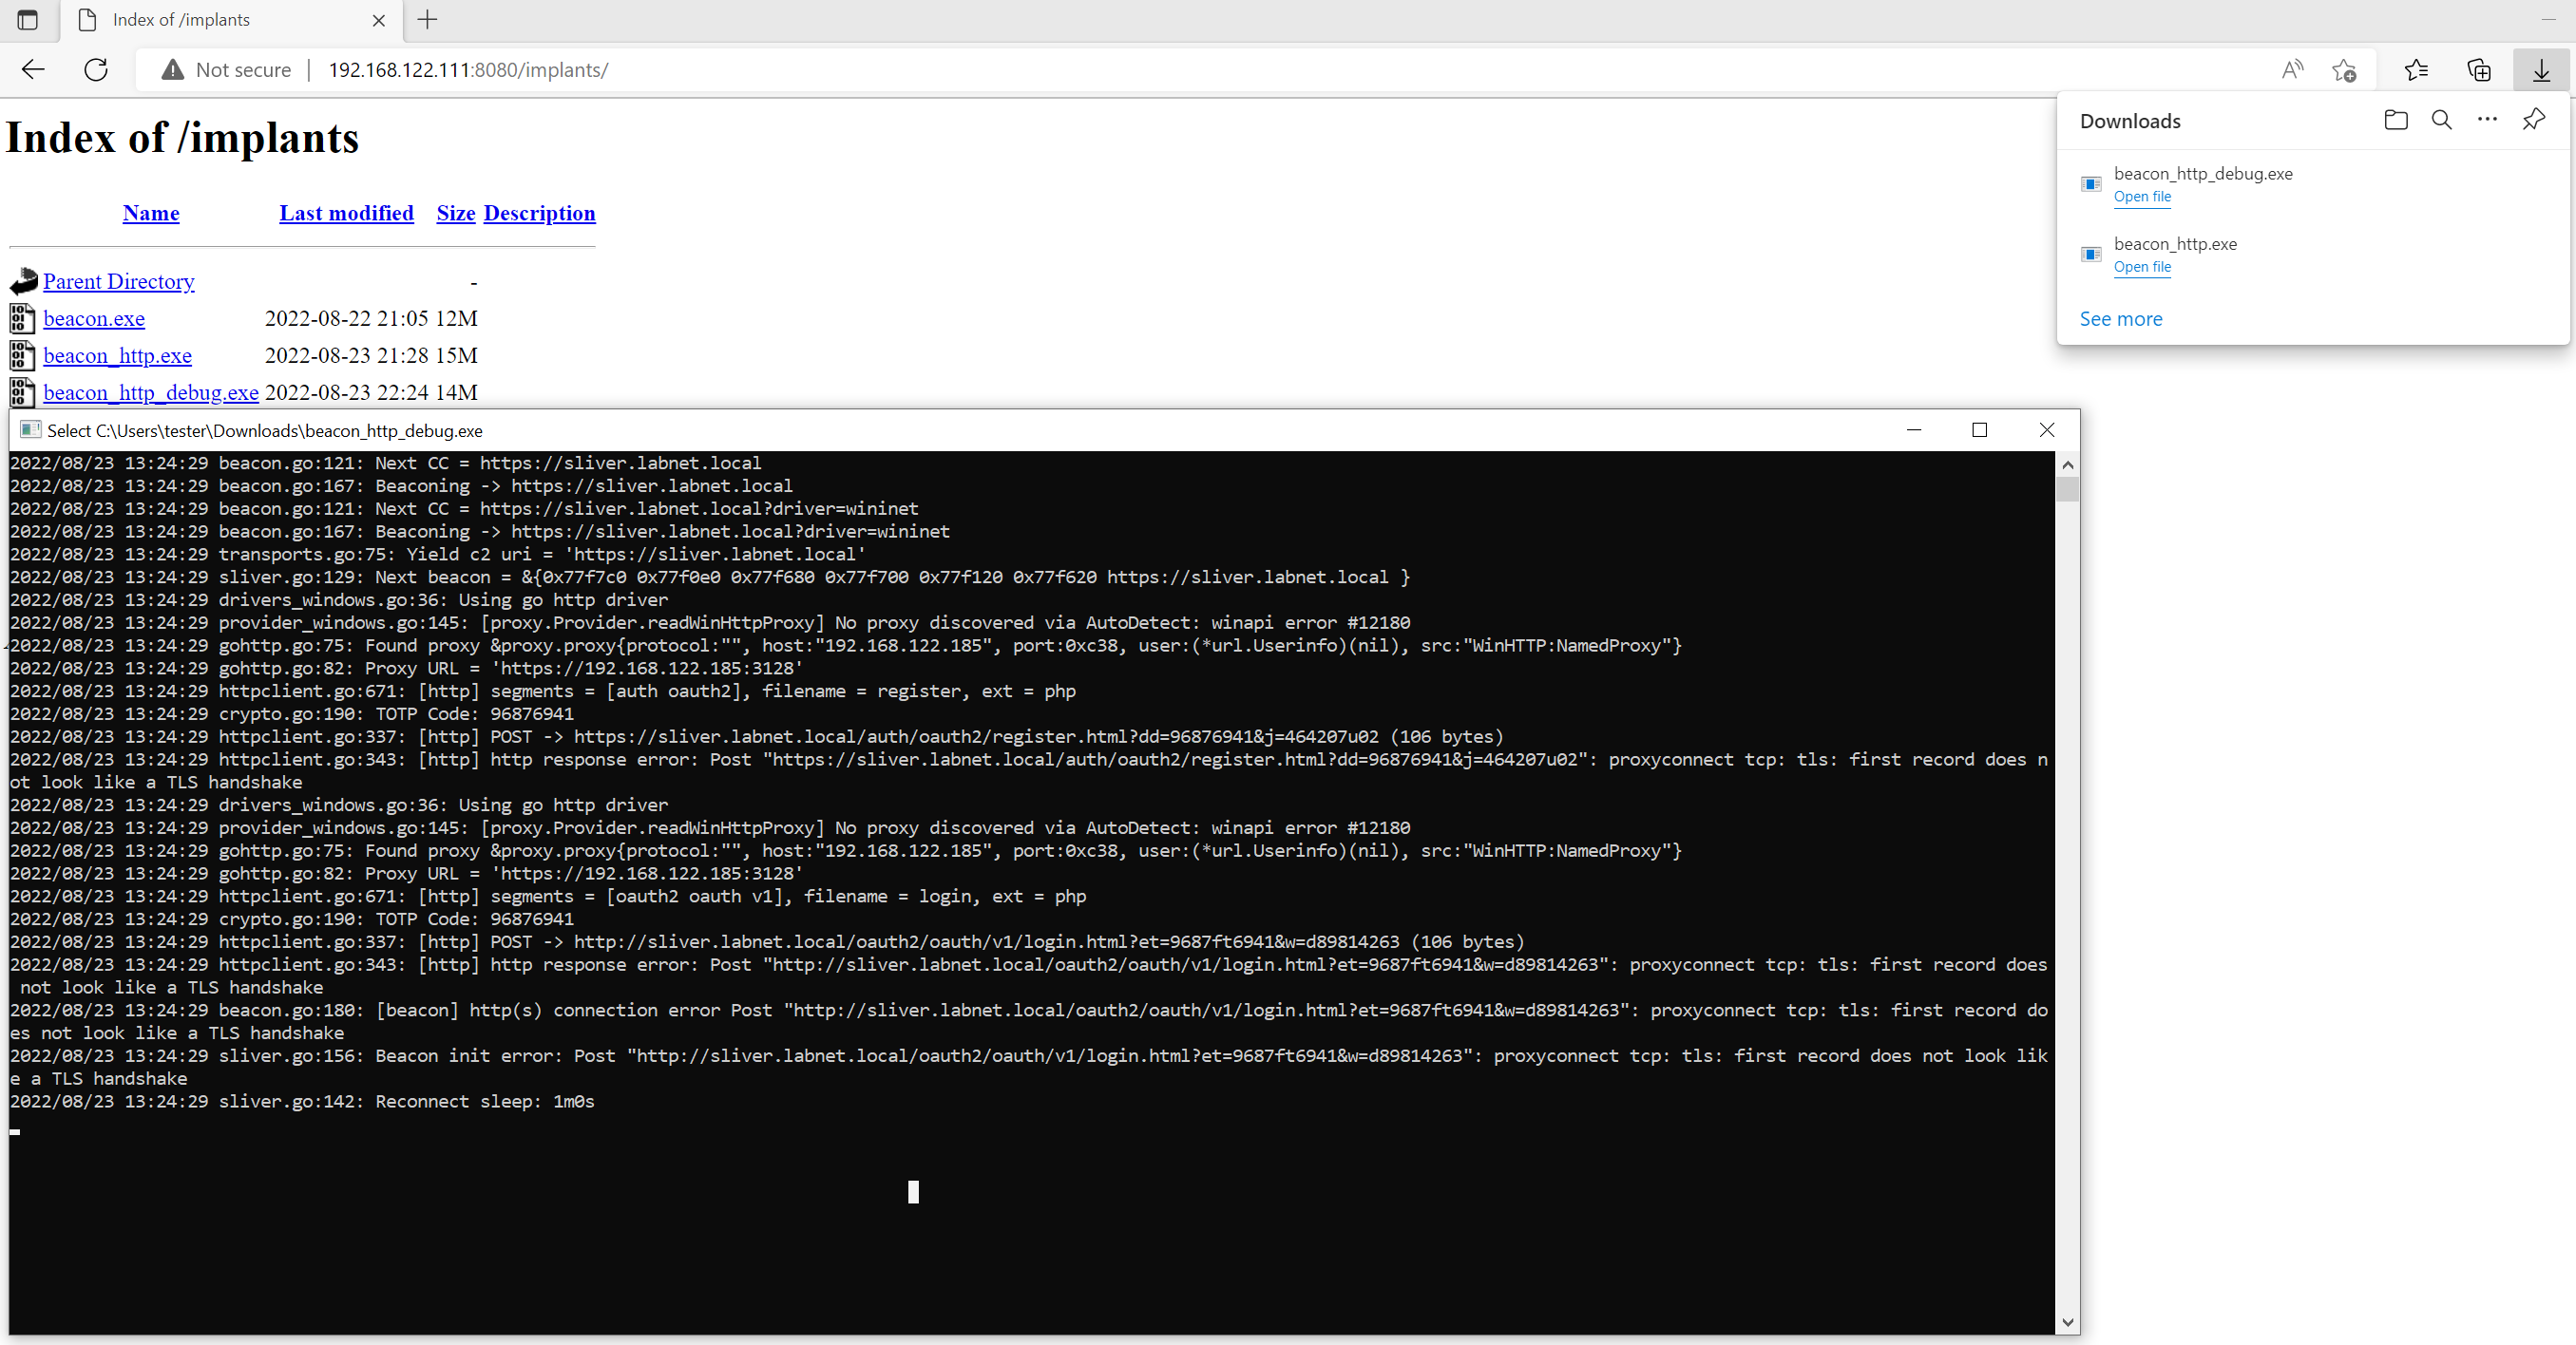The width and height of the screenshot is (2576, 1345).
Task: Click the Parent Directory back-arrow icon
Action: [x=23, y=281]
